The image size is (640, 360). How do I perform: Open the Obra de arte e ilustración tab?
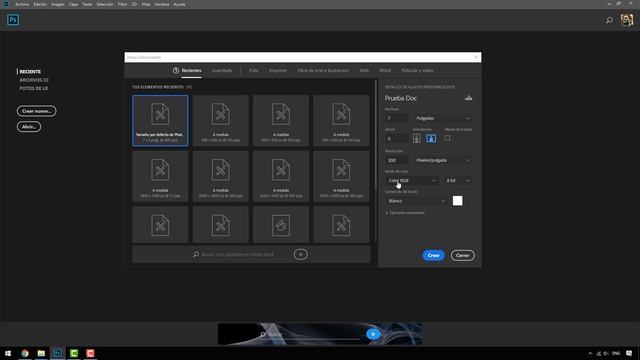[x=323, y=70]
